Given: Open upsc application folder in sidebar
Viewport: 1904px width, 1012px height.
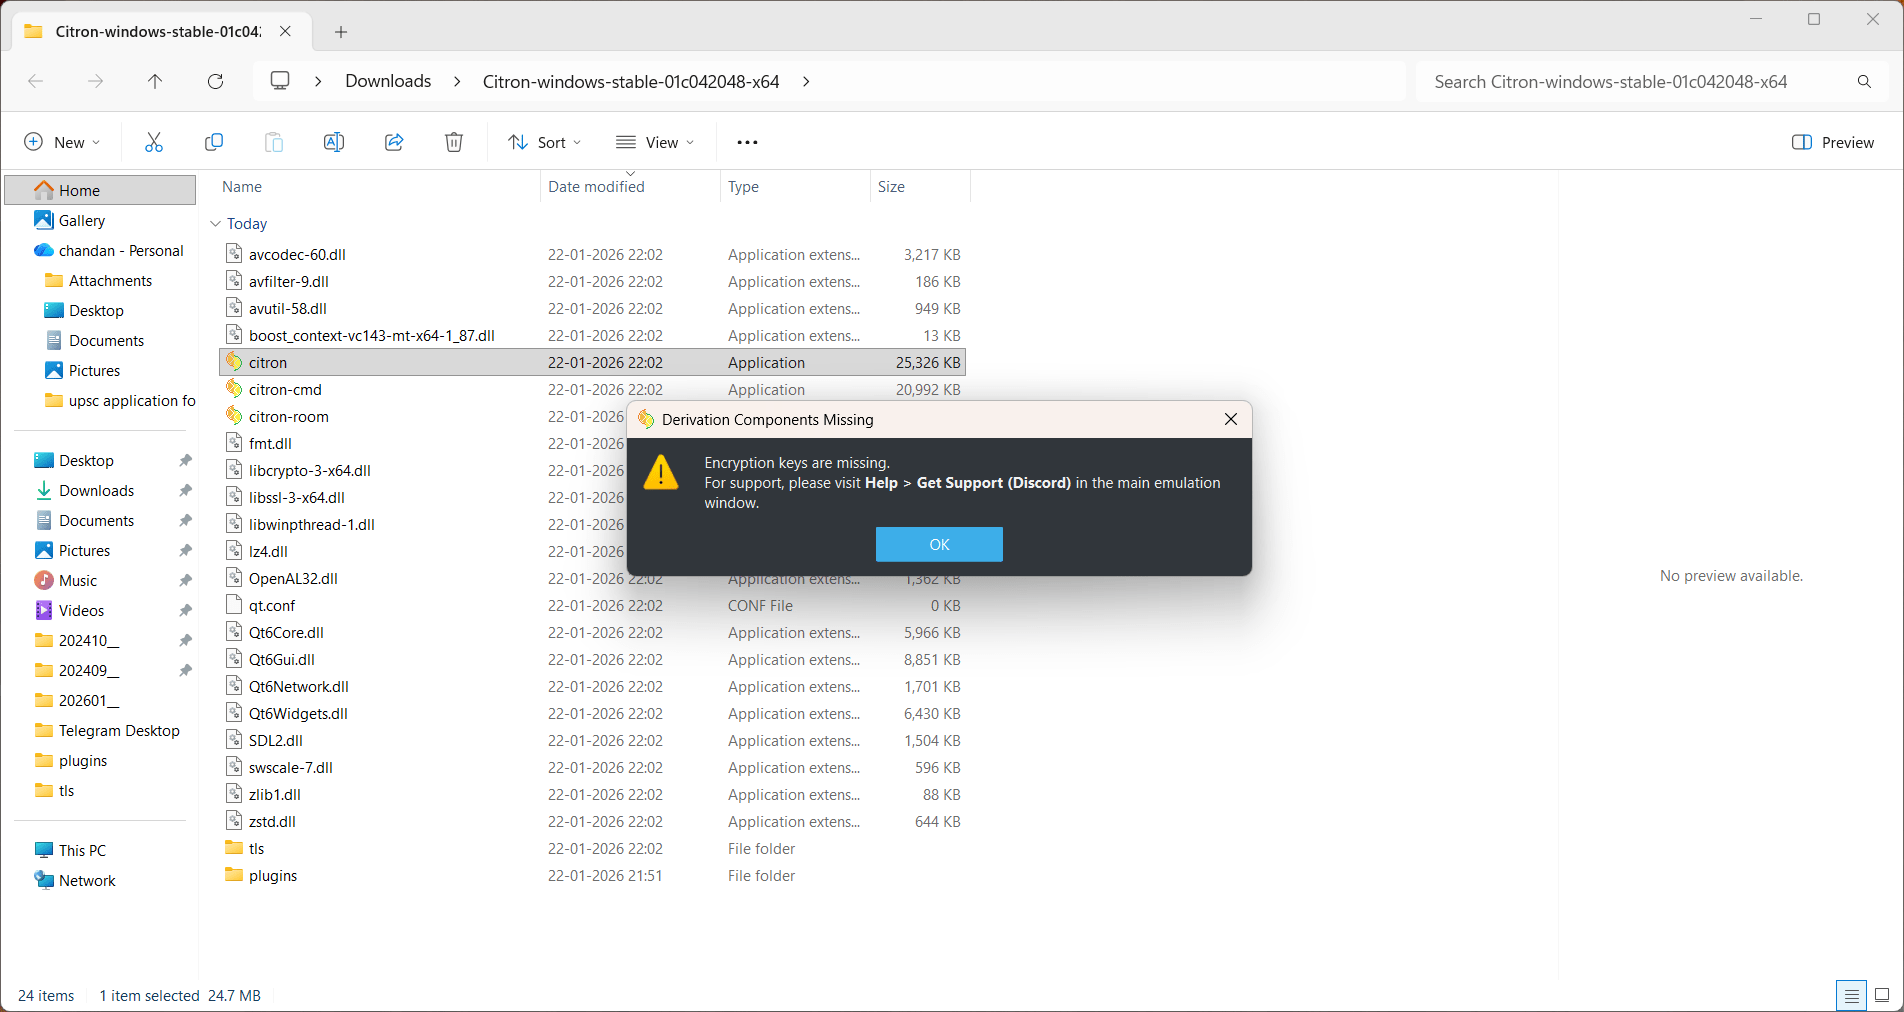Looking at the screenshot, I should [x=120, y=400].
